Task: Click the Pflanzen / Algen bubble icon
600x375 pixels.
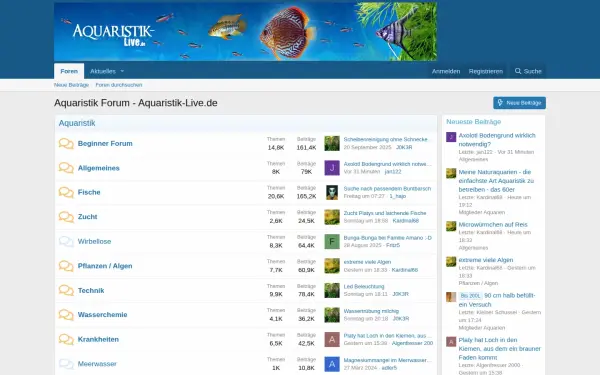Action: [66, 266]
